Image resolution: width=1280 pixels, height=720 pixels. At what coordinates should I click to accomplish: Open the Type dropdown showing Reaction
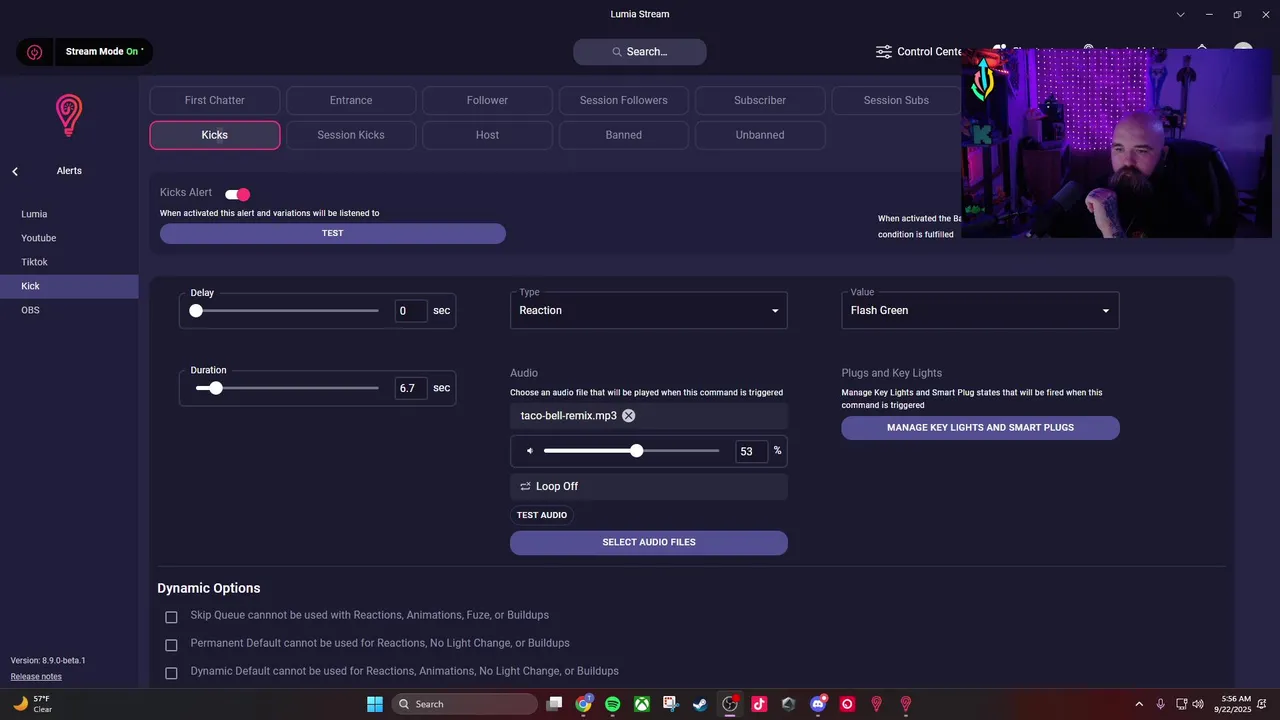[x=649, y=310]
